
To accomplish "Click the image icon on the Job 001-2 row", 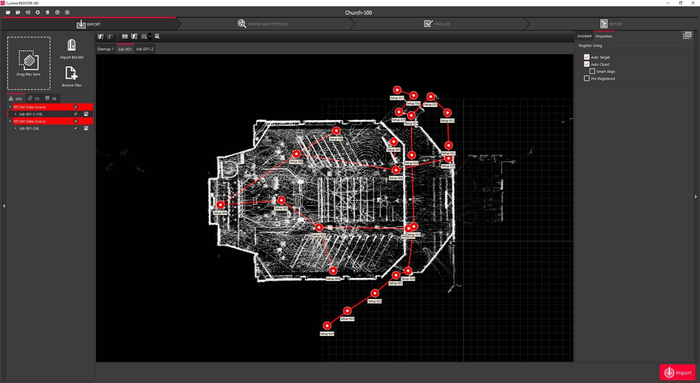I will click(x=86, y=114).
